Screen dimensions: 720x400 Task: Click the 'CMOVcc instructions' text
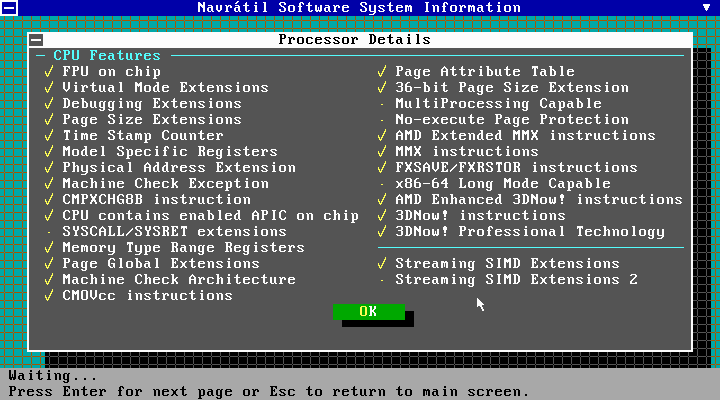click(x=147, y=295)
